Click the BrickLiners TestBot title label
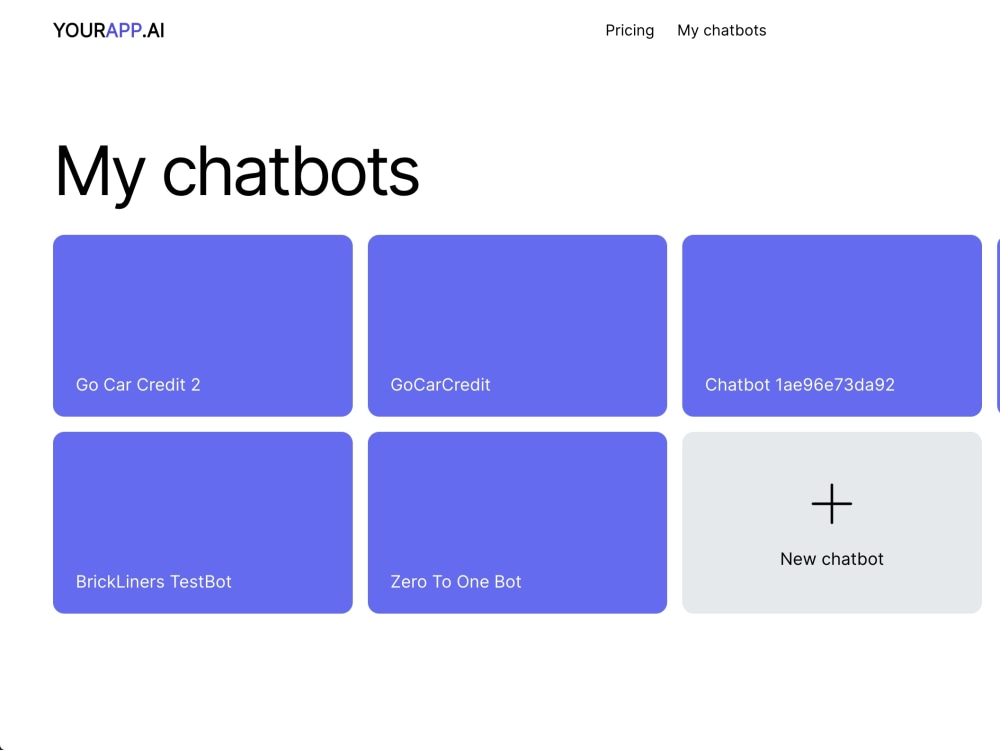The image size is (1000, 750). [154, 581]
